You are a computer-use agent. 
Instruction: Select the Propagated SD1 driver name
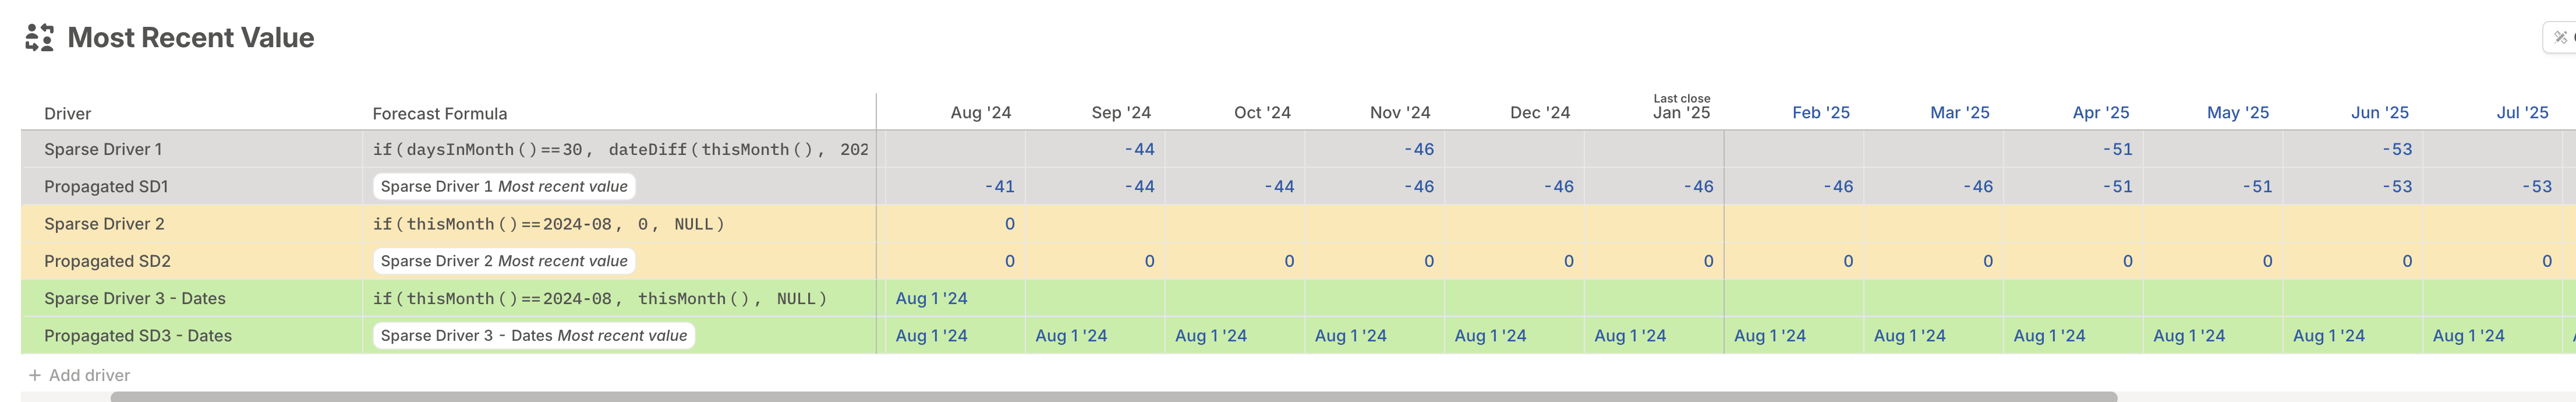(x=106, y=187)
